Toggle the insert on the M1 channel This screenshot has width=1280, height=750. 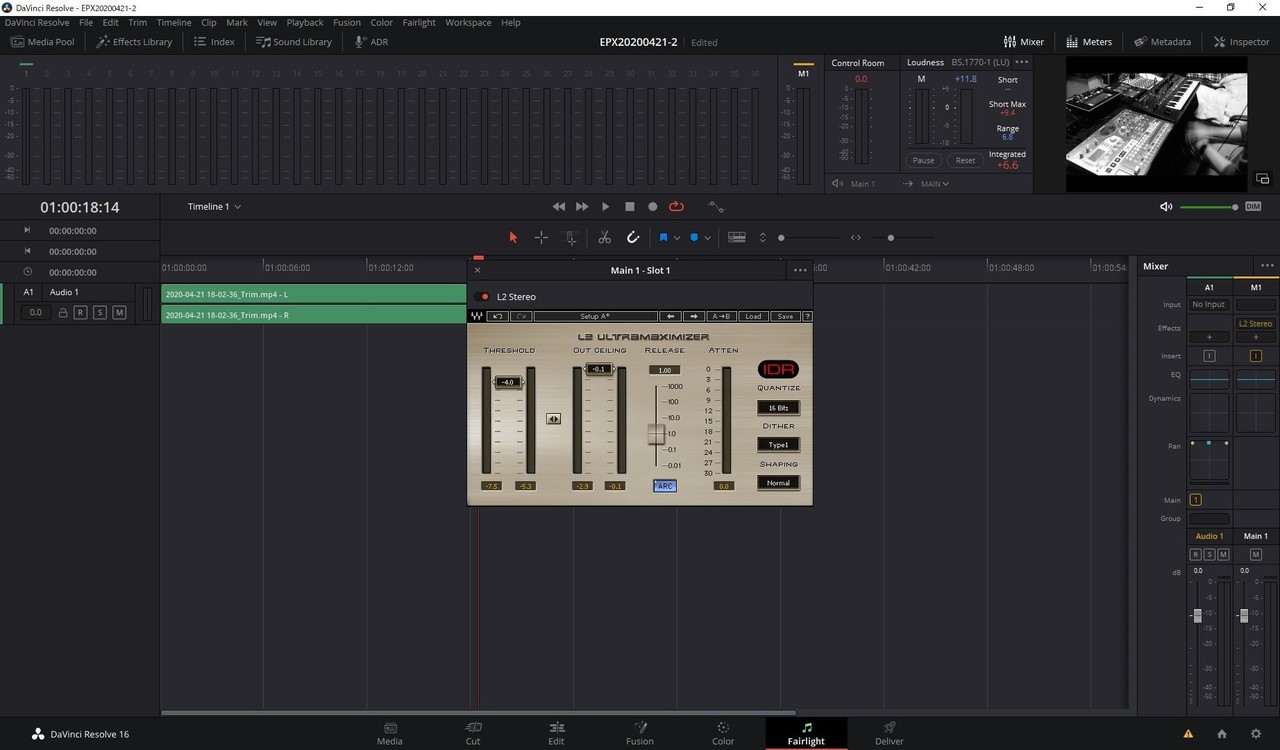[1256, 356]
